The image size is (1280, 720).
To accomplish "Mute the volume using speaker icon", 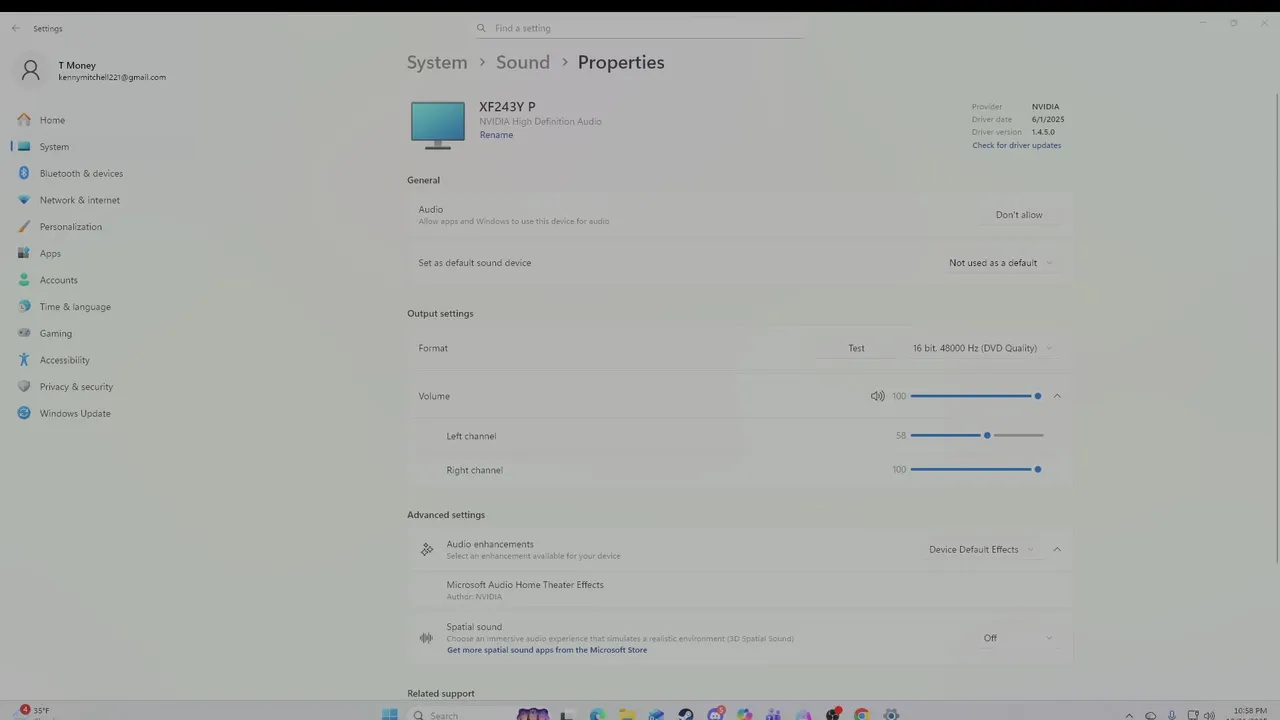I will point(877,396).
